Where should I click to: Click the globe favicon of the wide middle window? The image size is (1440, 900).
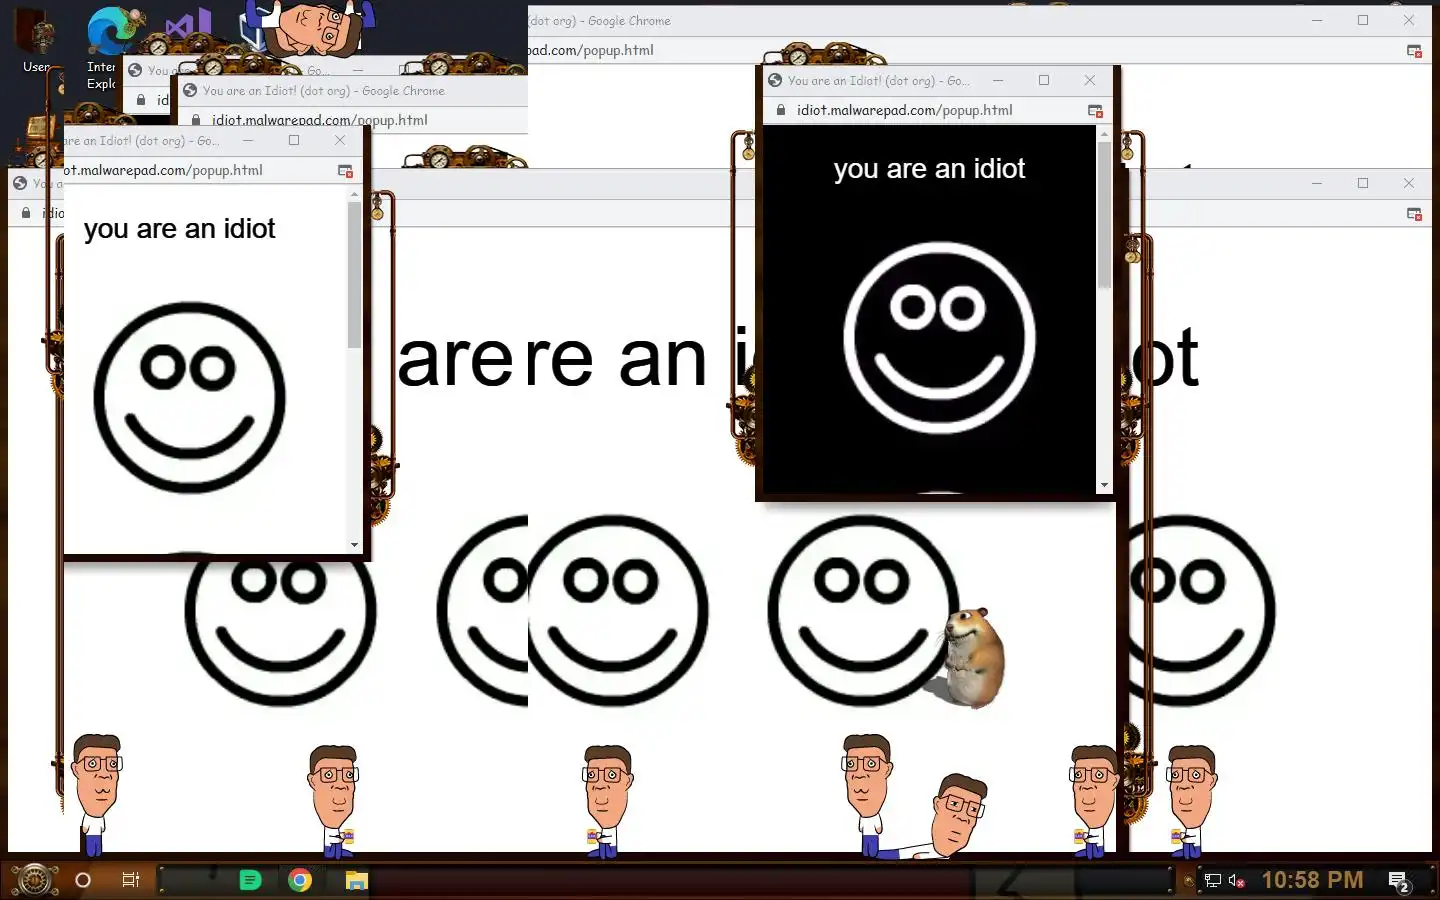coord(20,183)
